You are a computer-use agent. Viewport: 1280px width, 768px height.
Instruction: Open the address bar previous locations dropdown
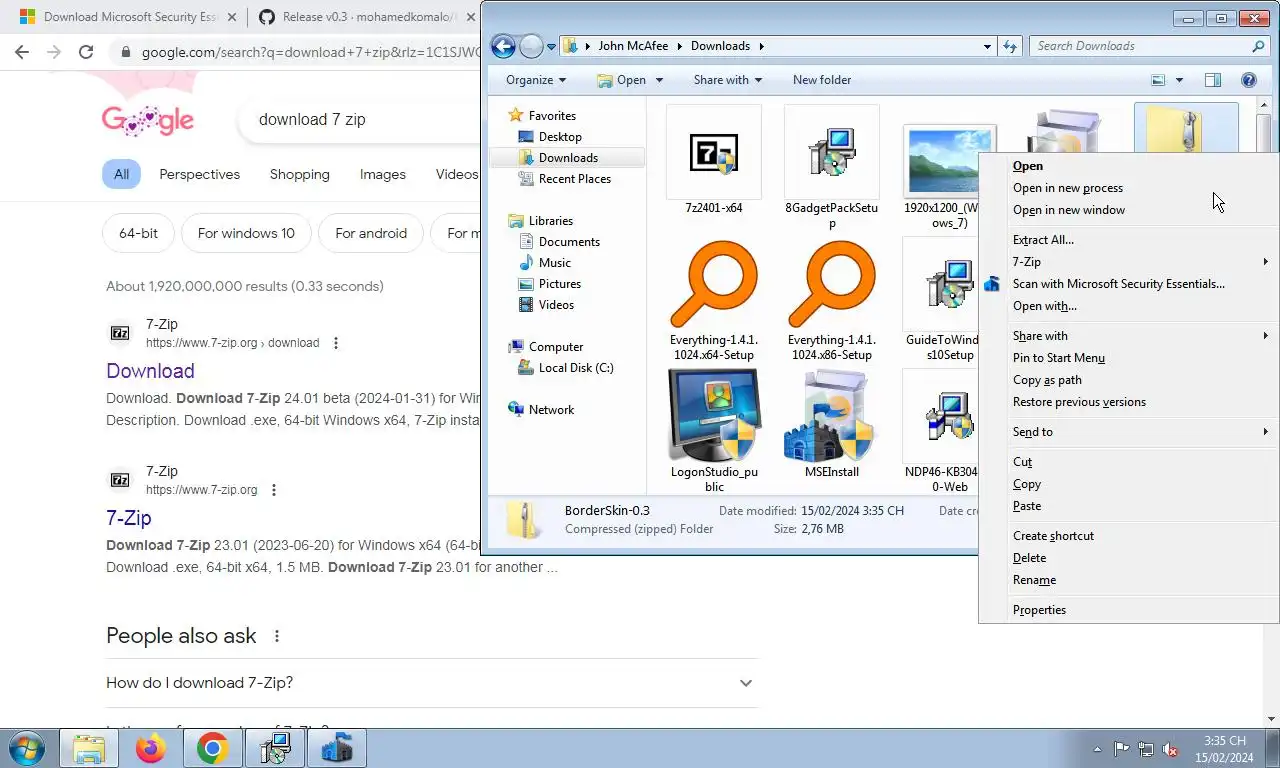click(987, 46)
